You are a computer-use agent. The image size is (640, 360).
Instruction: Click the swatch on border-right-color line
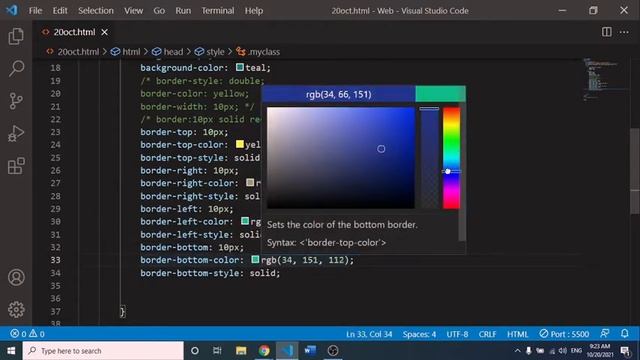pos(250,182)
